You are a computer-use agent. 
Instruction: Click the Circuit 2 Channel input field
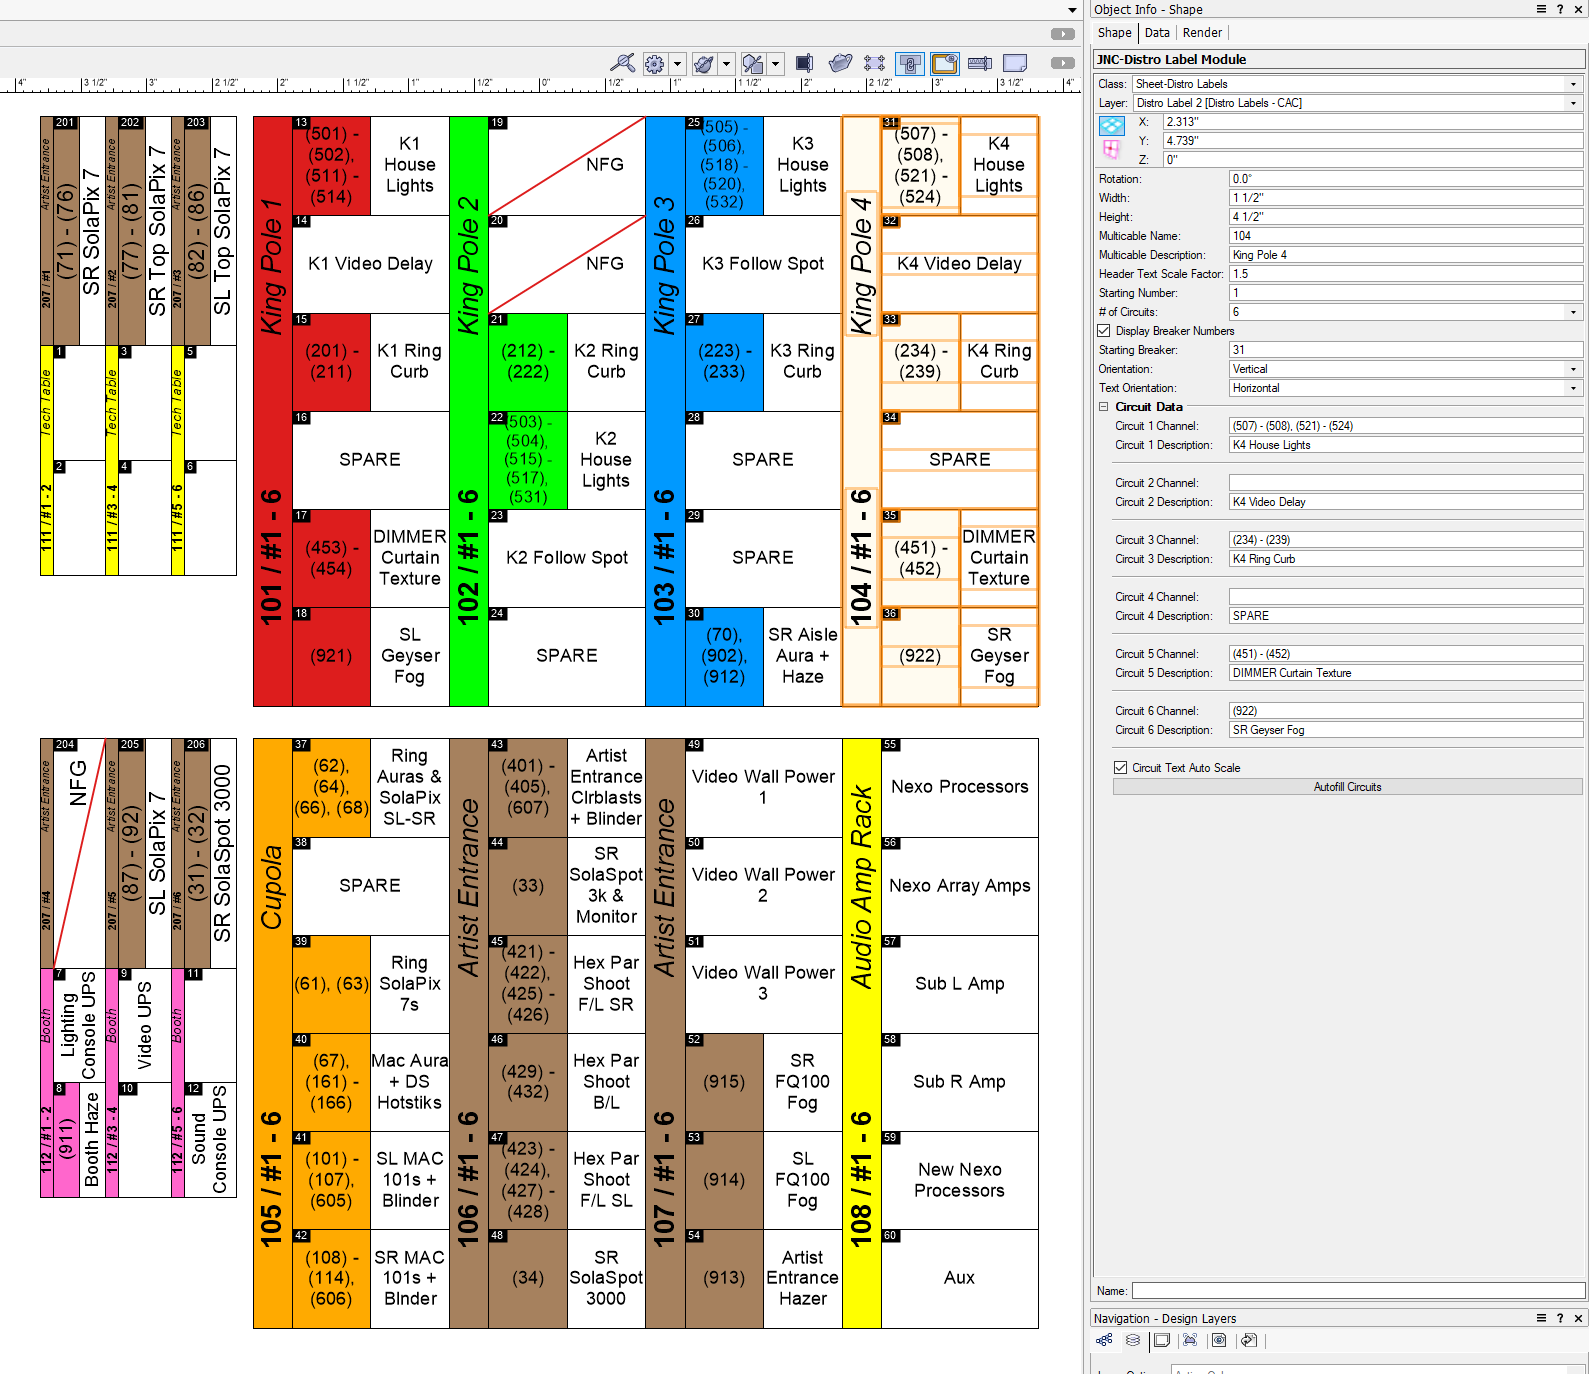[1405, 483]
